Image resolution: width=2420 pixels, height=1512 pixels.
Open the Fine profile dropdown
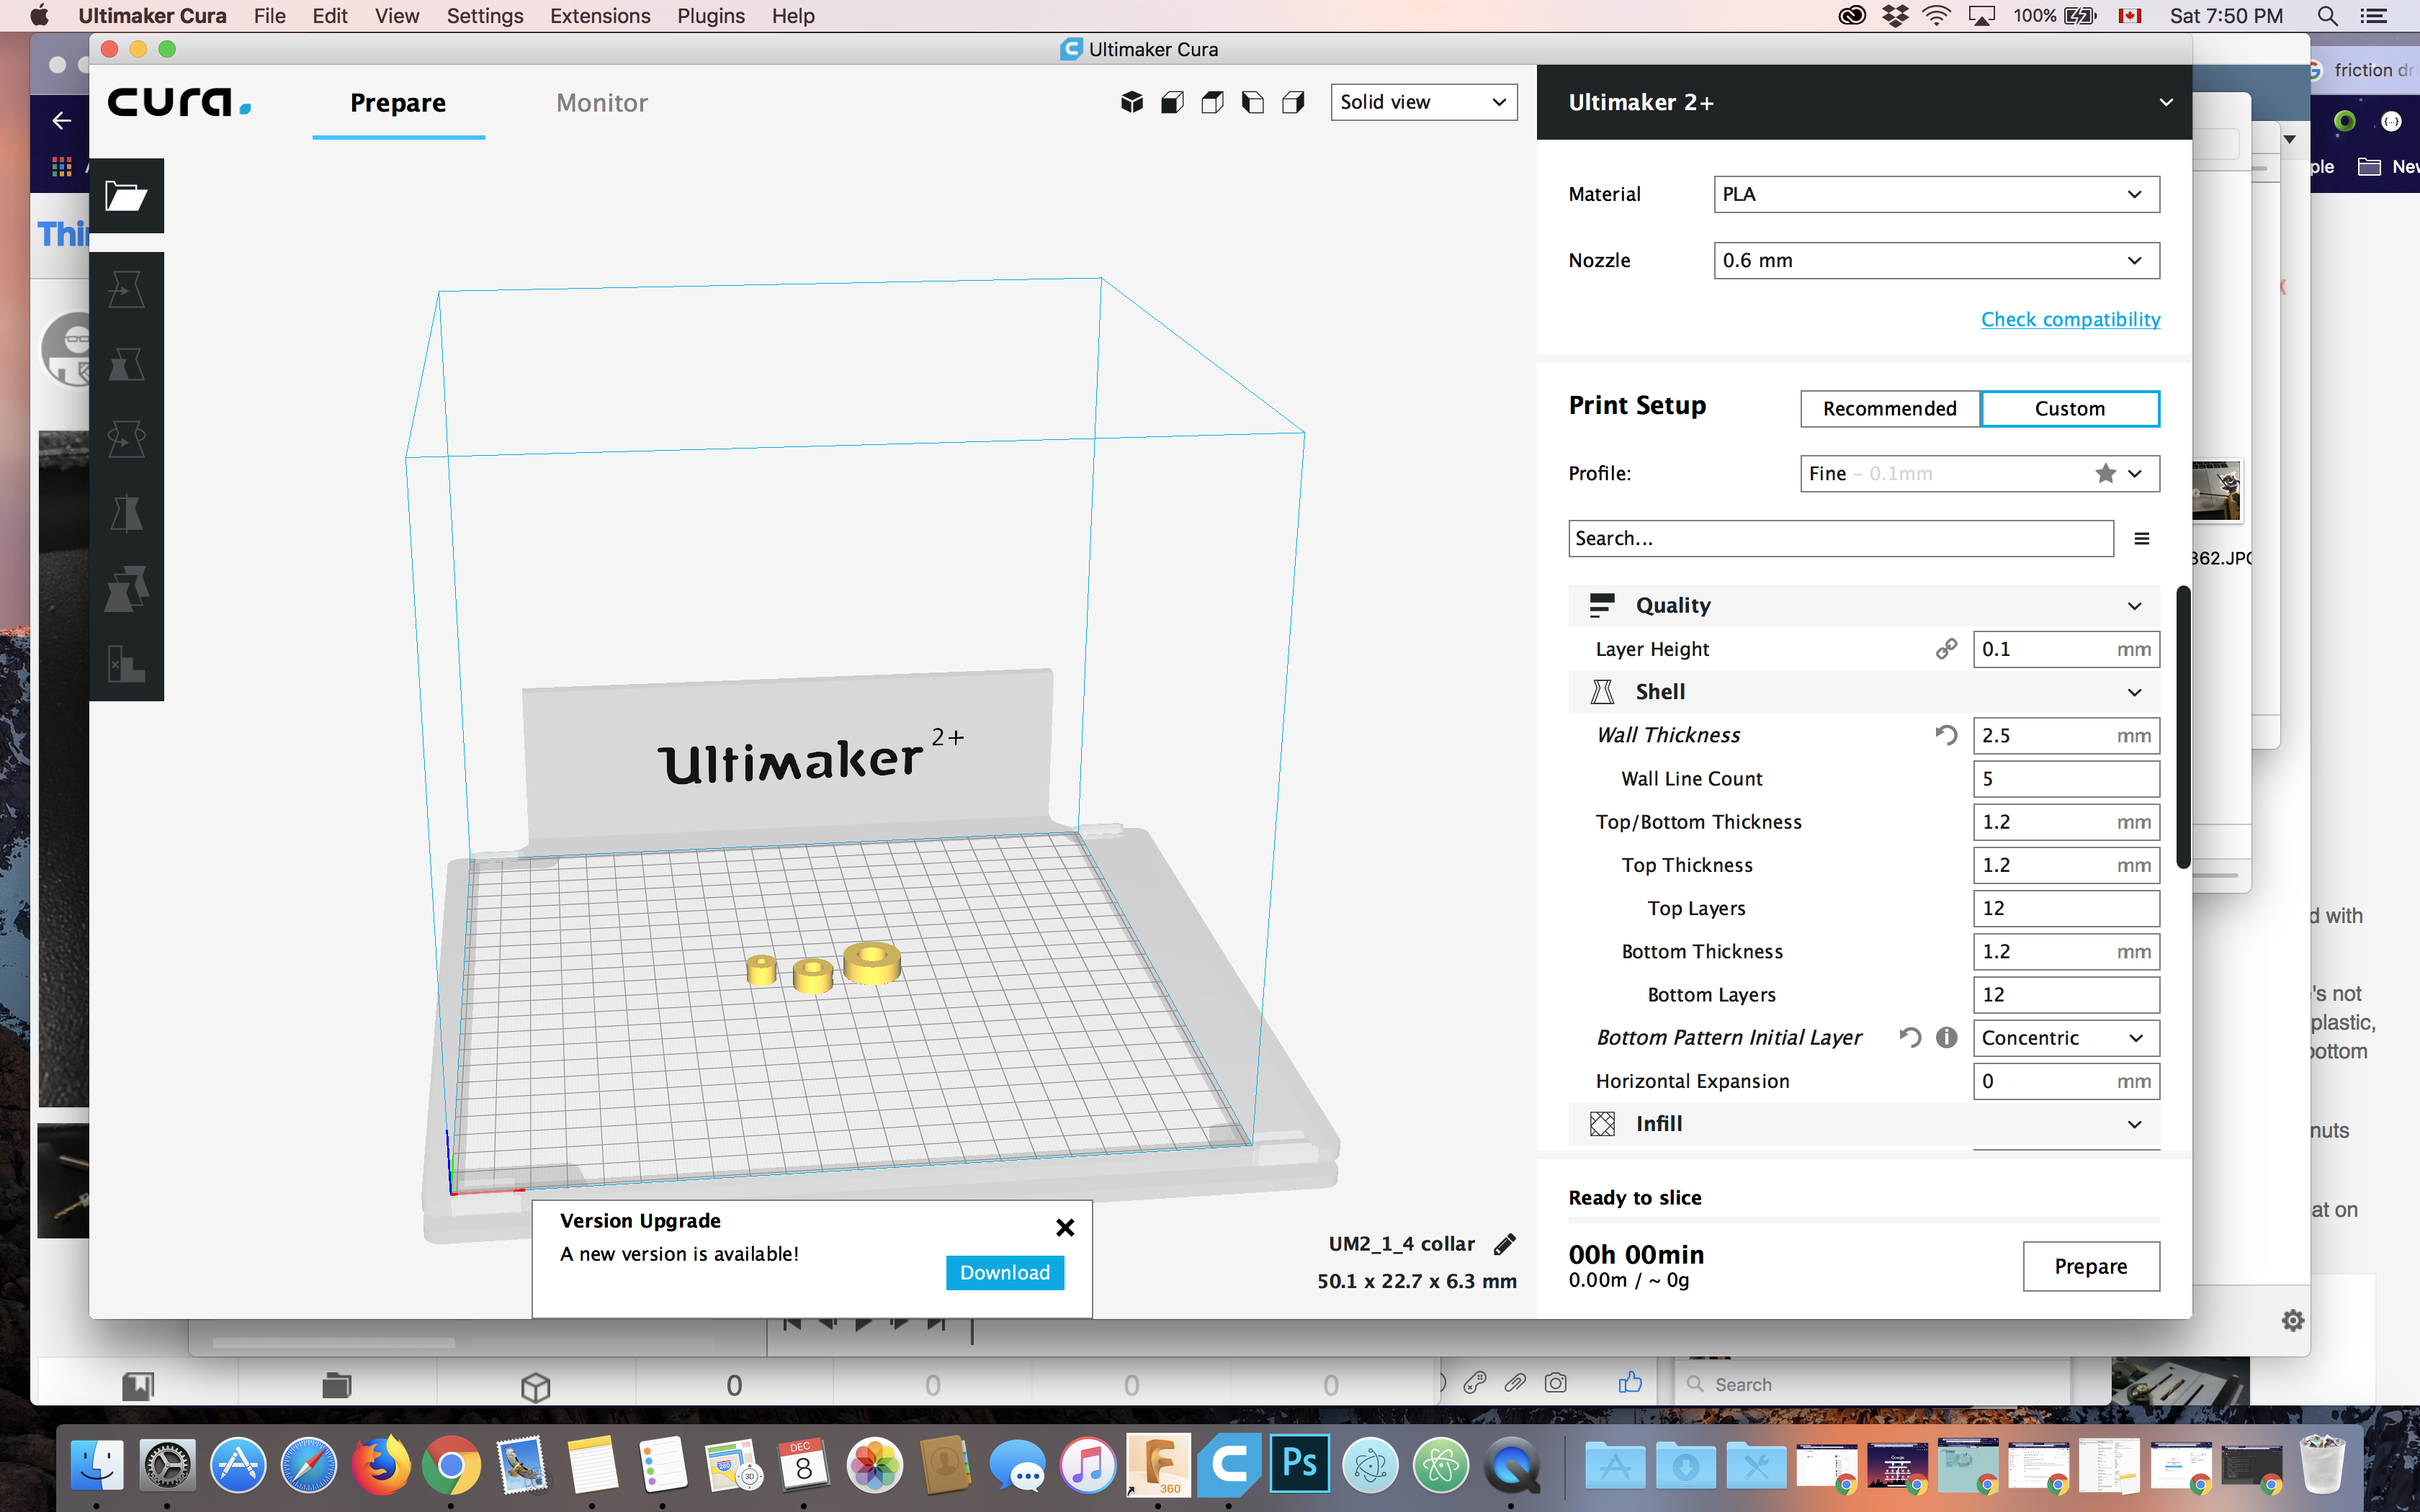click(x=1979, y=473)
